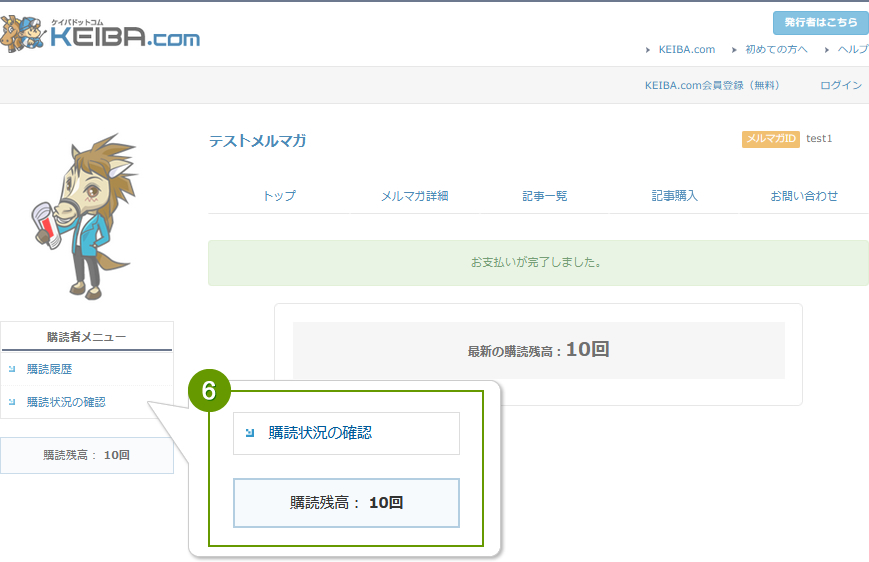Click KEIBA.com会員登録（無料）link

(712, 85)
